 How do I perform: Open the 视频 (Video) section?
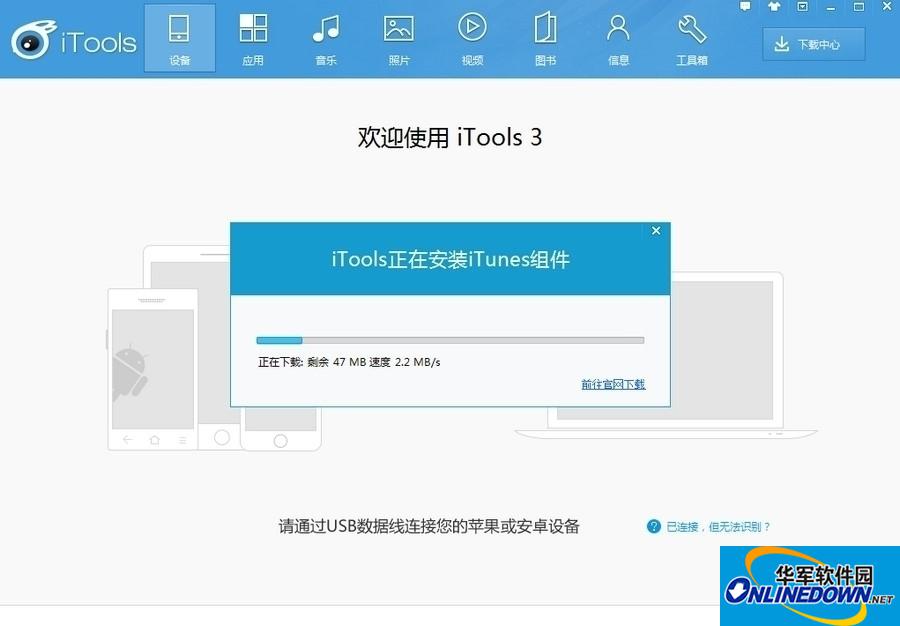point(472,38)
